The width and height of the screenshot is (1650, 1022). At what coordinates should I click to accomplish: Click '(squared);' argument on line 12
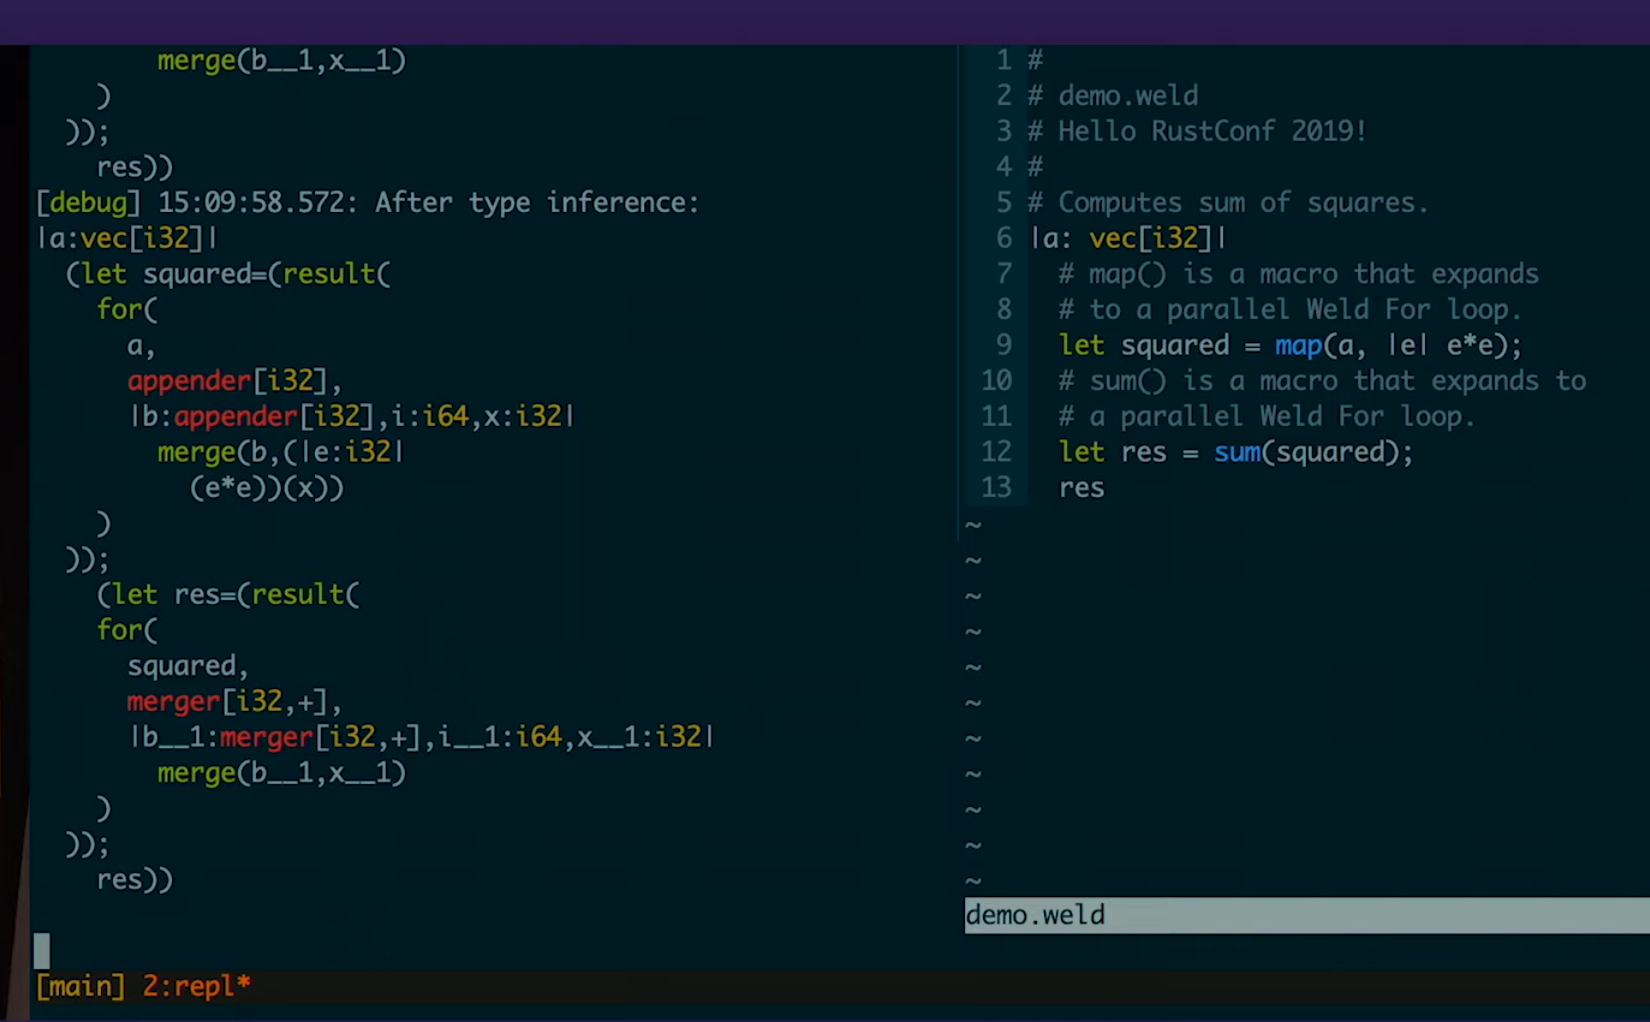tap(1338, 452)
